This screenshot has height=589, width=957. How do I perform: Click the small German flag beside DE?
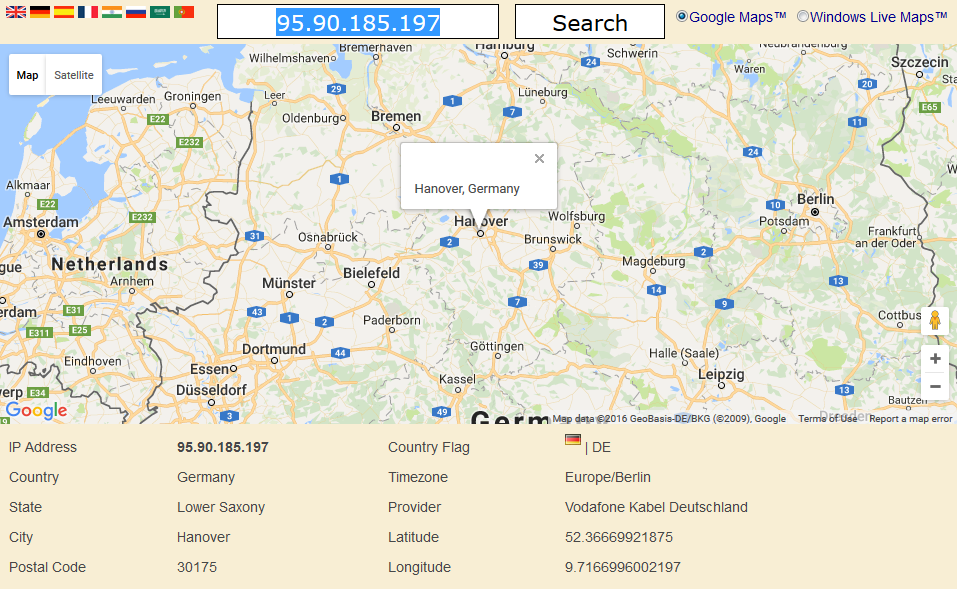572,439
